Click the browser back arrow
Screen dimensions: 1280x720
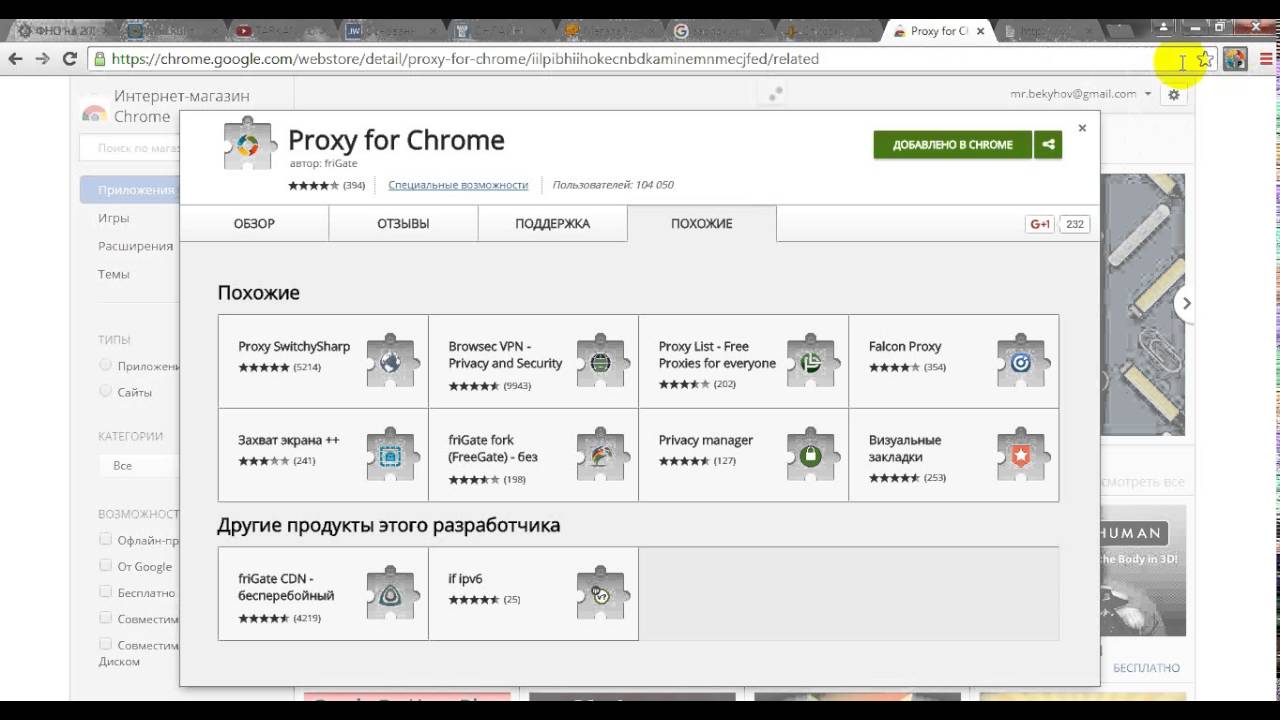[15, 59]
